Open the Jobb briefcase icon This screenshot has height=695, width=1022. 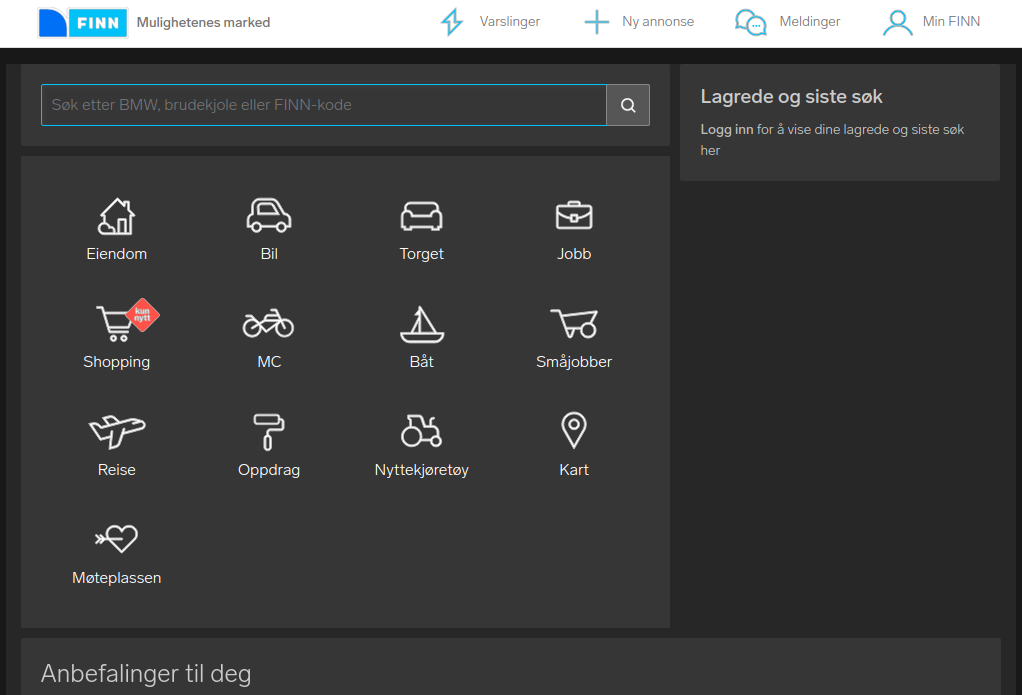click(574, 216)
